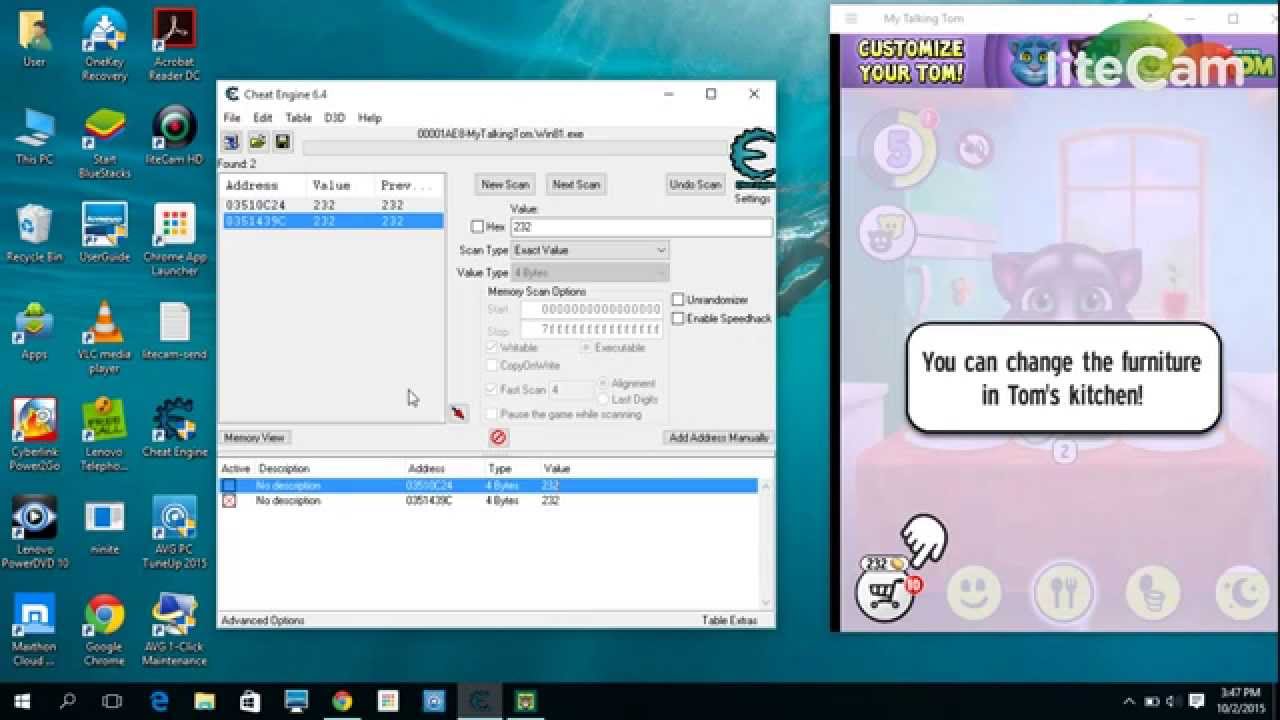This screenshot has height=720, width=1280.
Task: Click the moon sleep button in Talking Tom
Action: (1243, 593)
